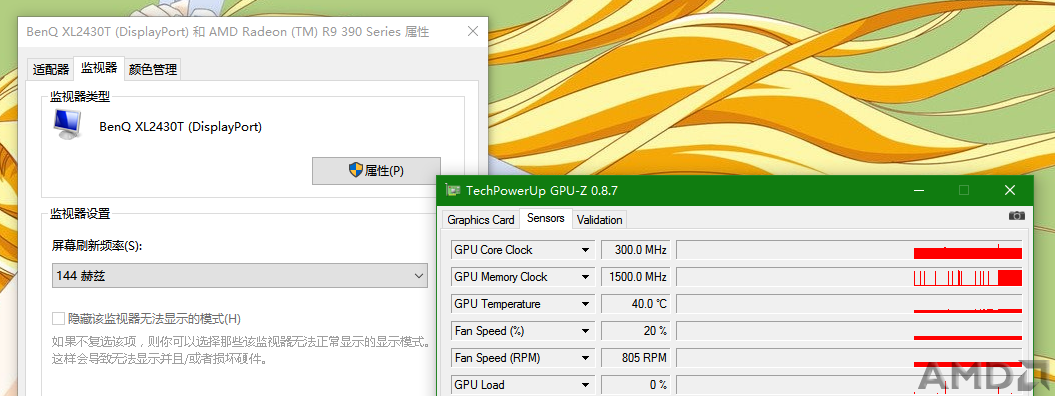The width and height of the screenshot is (1055, 396).
Task: Click the 20 % fan speed value
Action: [635, 331]
